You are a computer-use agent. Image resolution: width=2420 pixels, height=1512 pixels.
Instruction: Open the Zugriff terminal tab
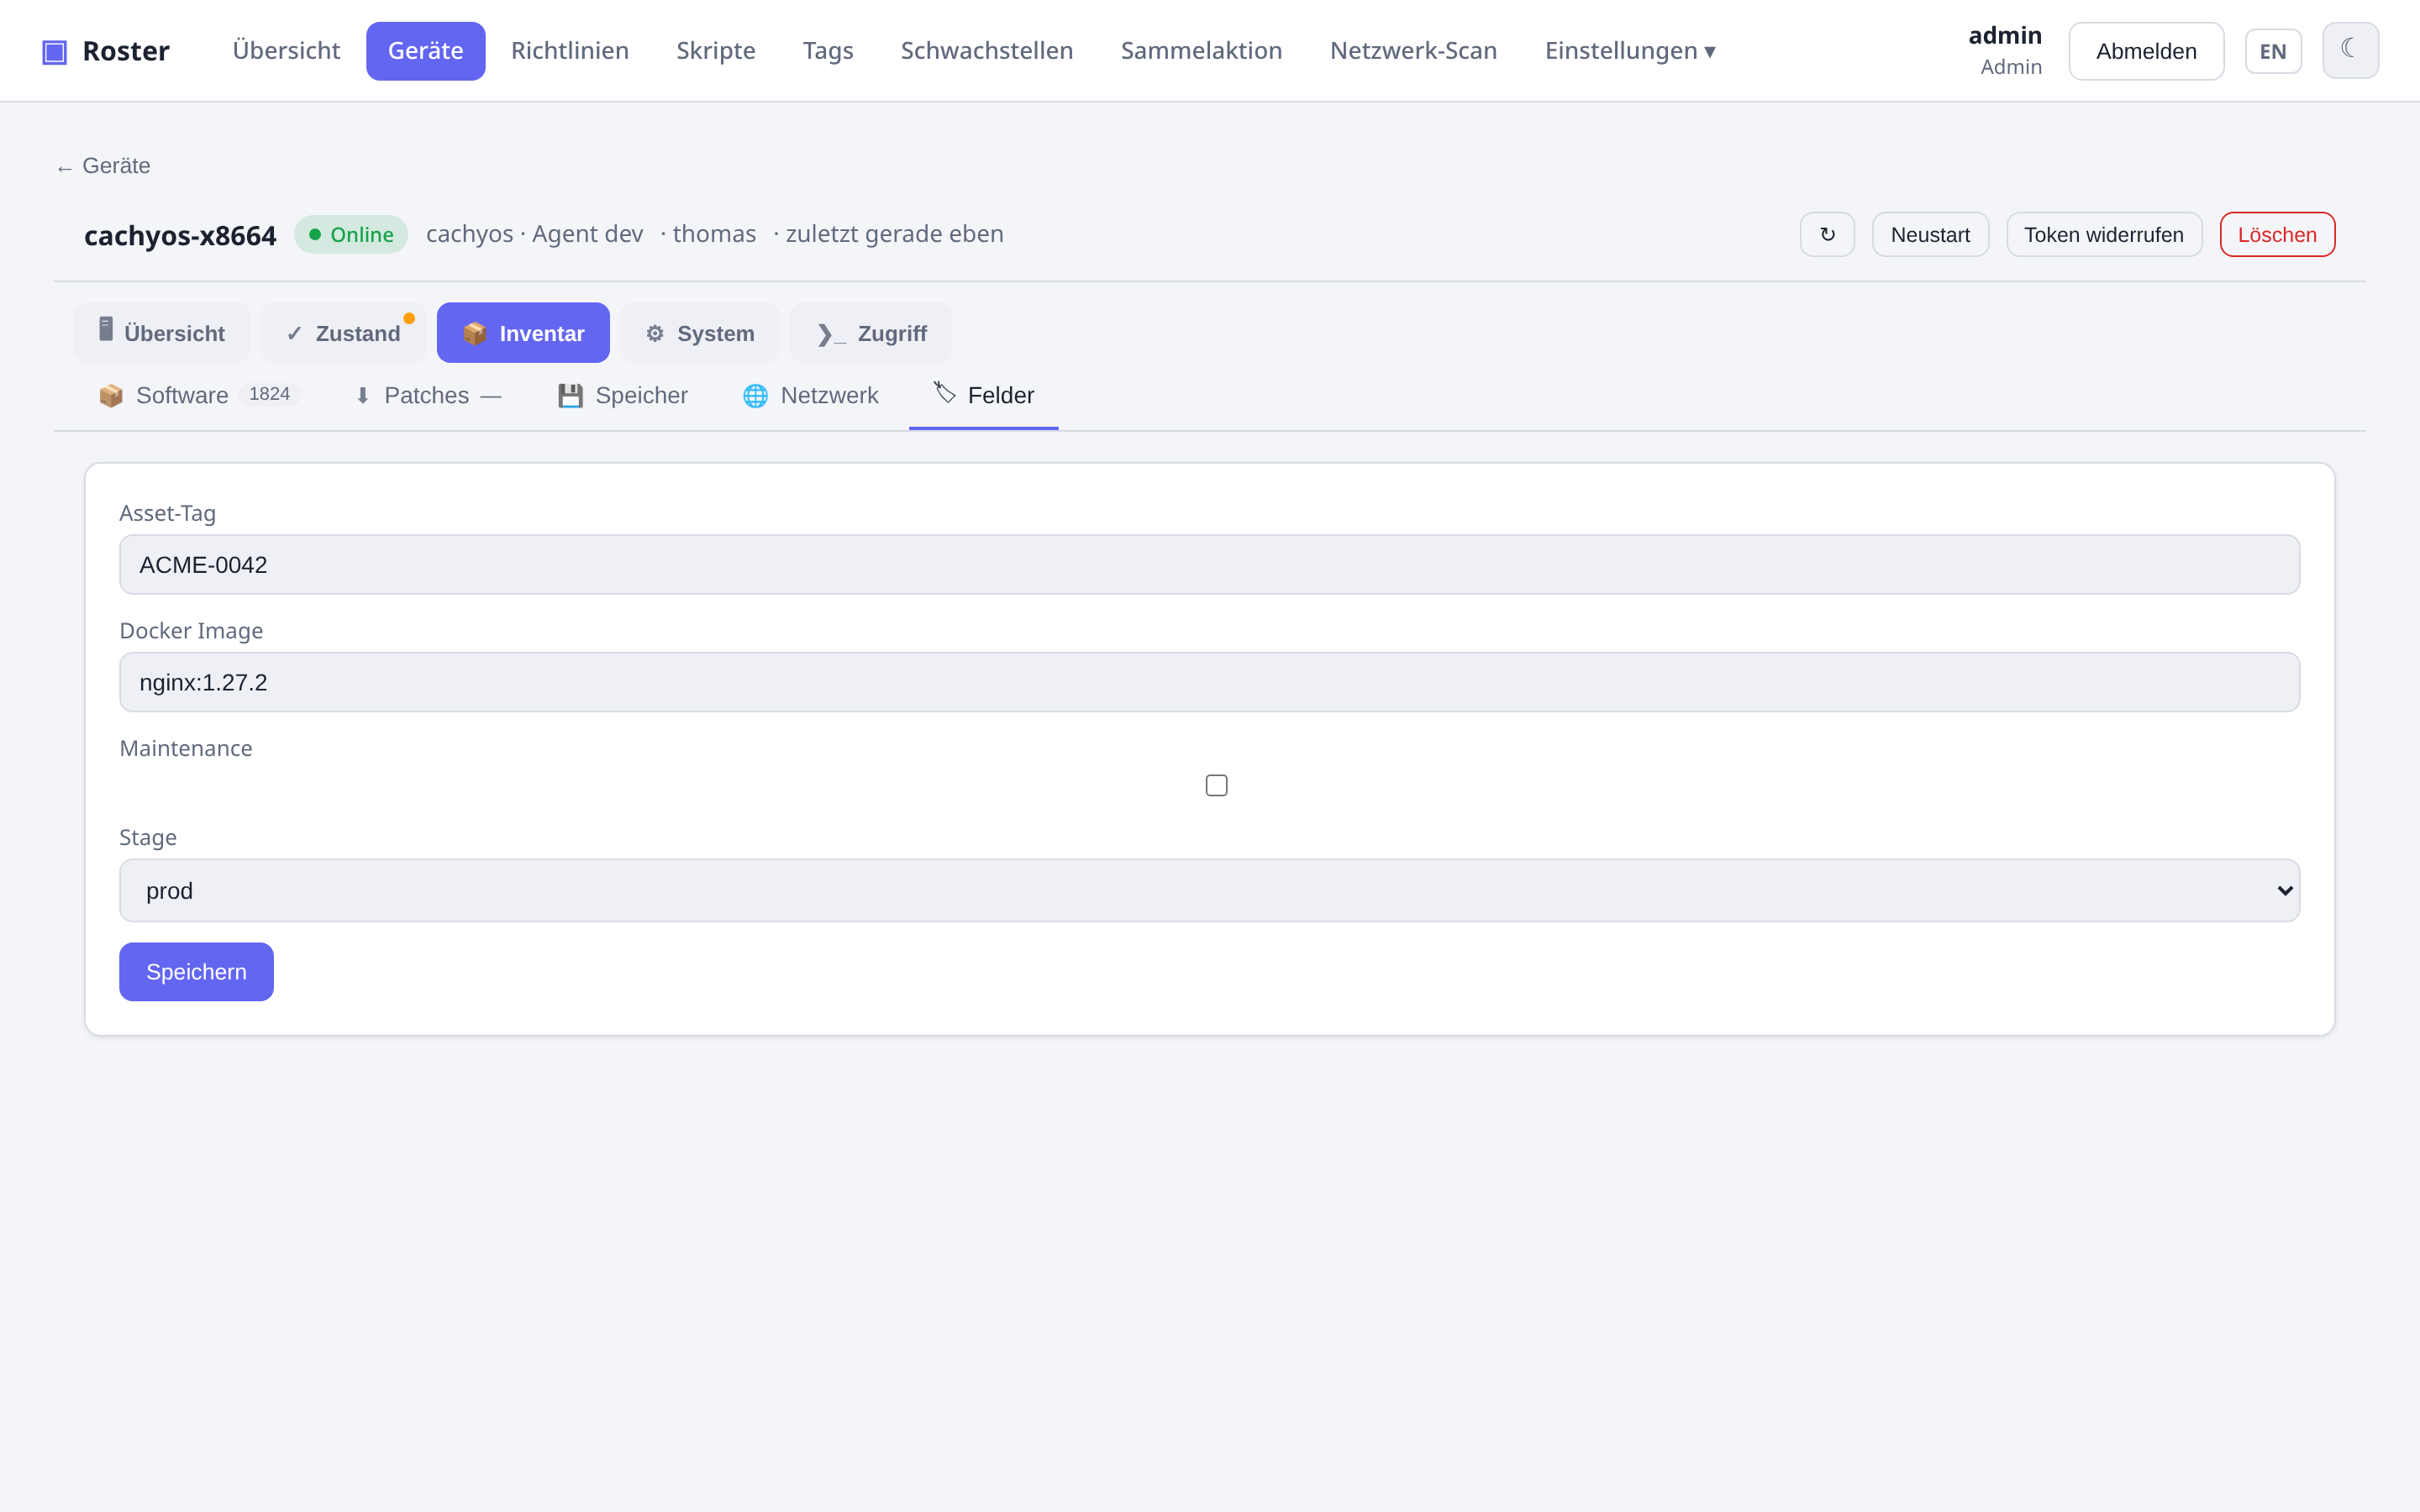point(871,333)
